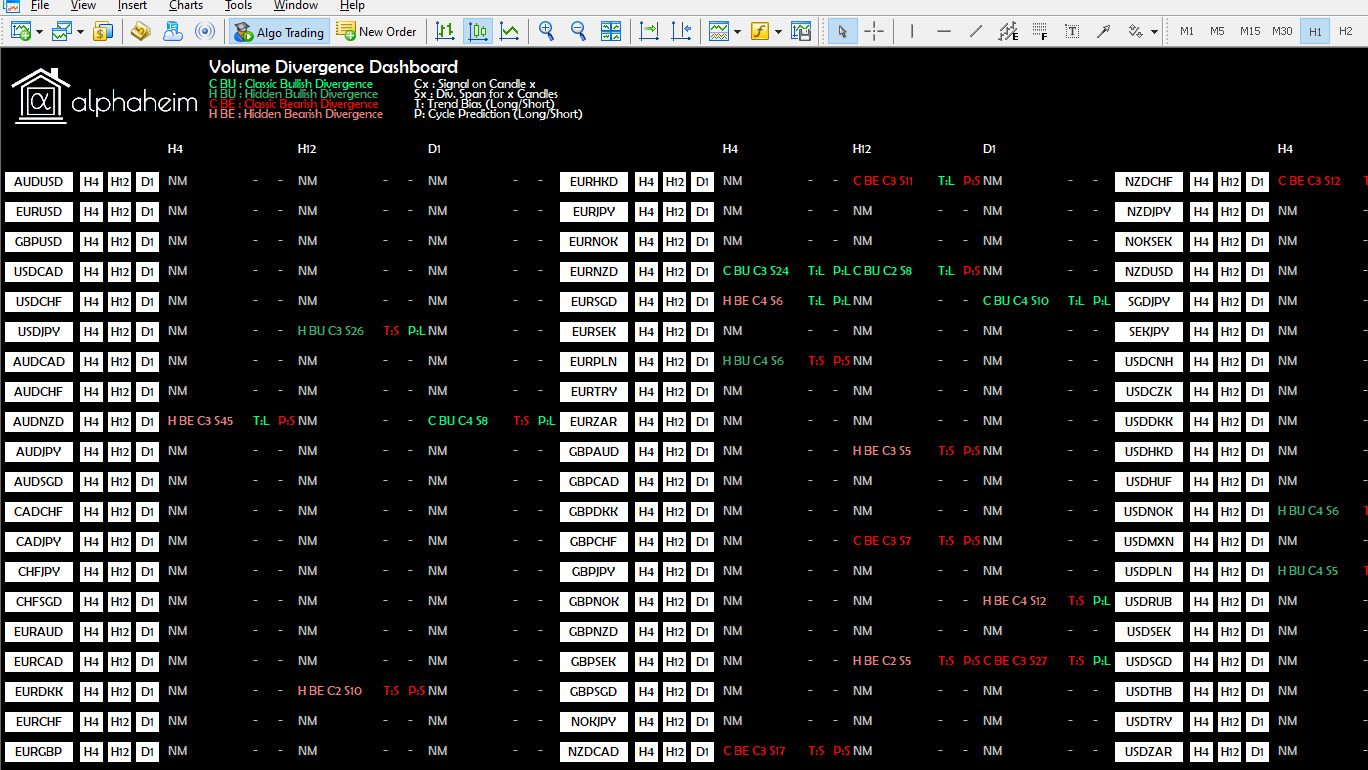Open the chart Templates icon

coord(801,31)
